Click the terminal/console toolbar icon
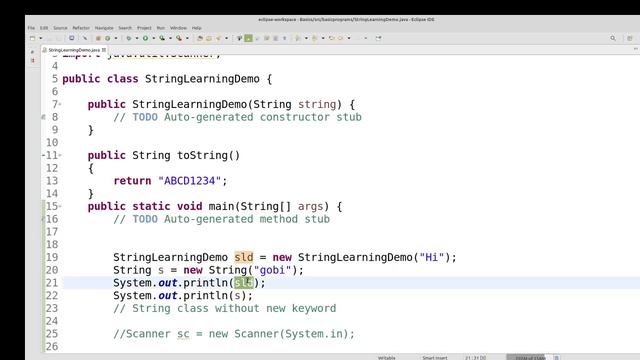Screen dimensions: 640x360 pos(71,38)
